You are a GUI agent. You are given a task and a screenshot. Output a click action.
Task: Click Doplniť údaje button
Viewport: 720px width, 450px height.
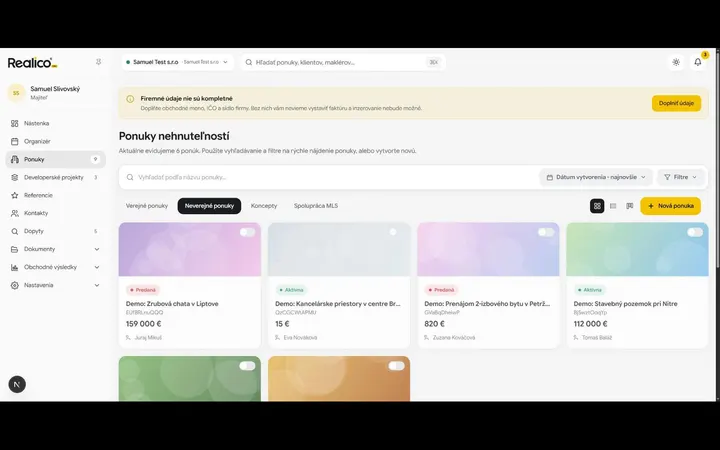coord(676,103)
